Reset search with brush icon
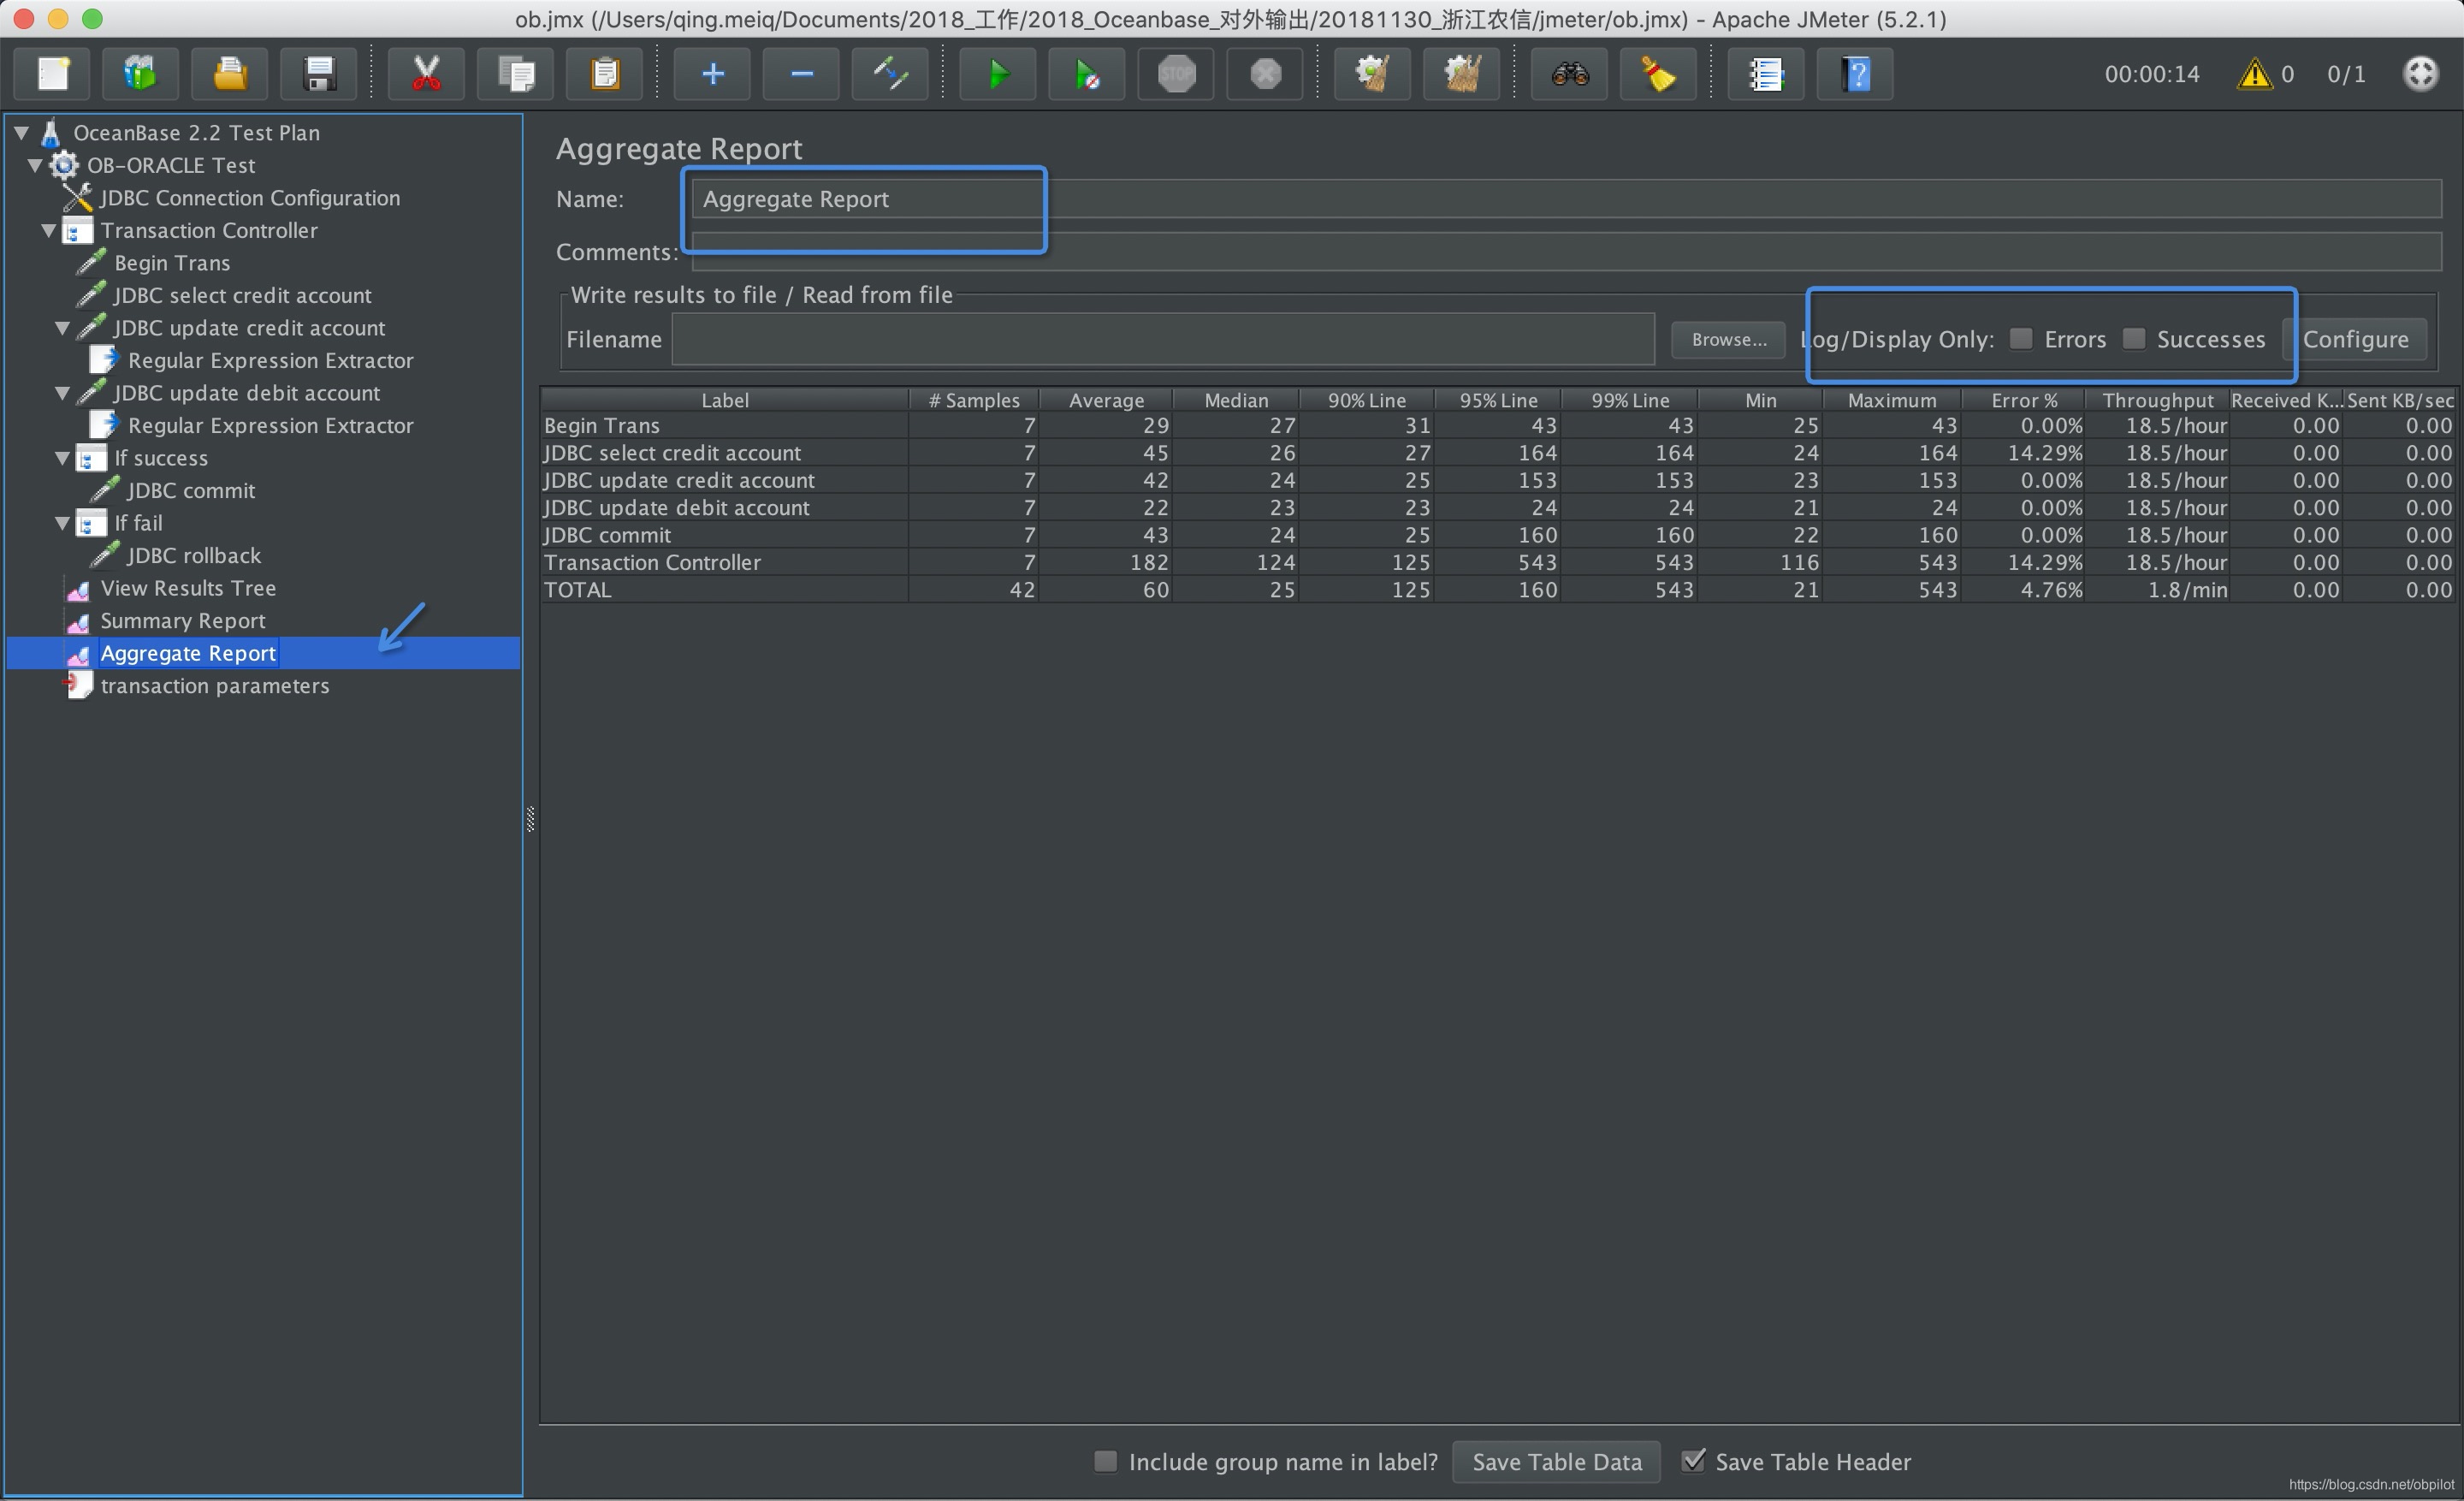This screenshot has height=1501, width=2464. (x=1658, y=74)
